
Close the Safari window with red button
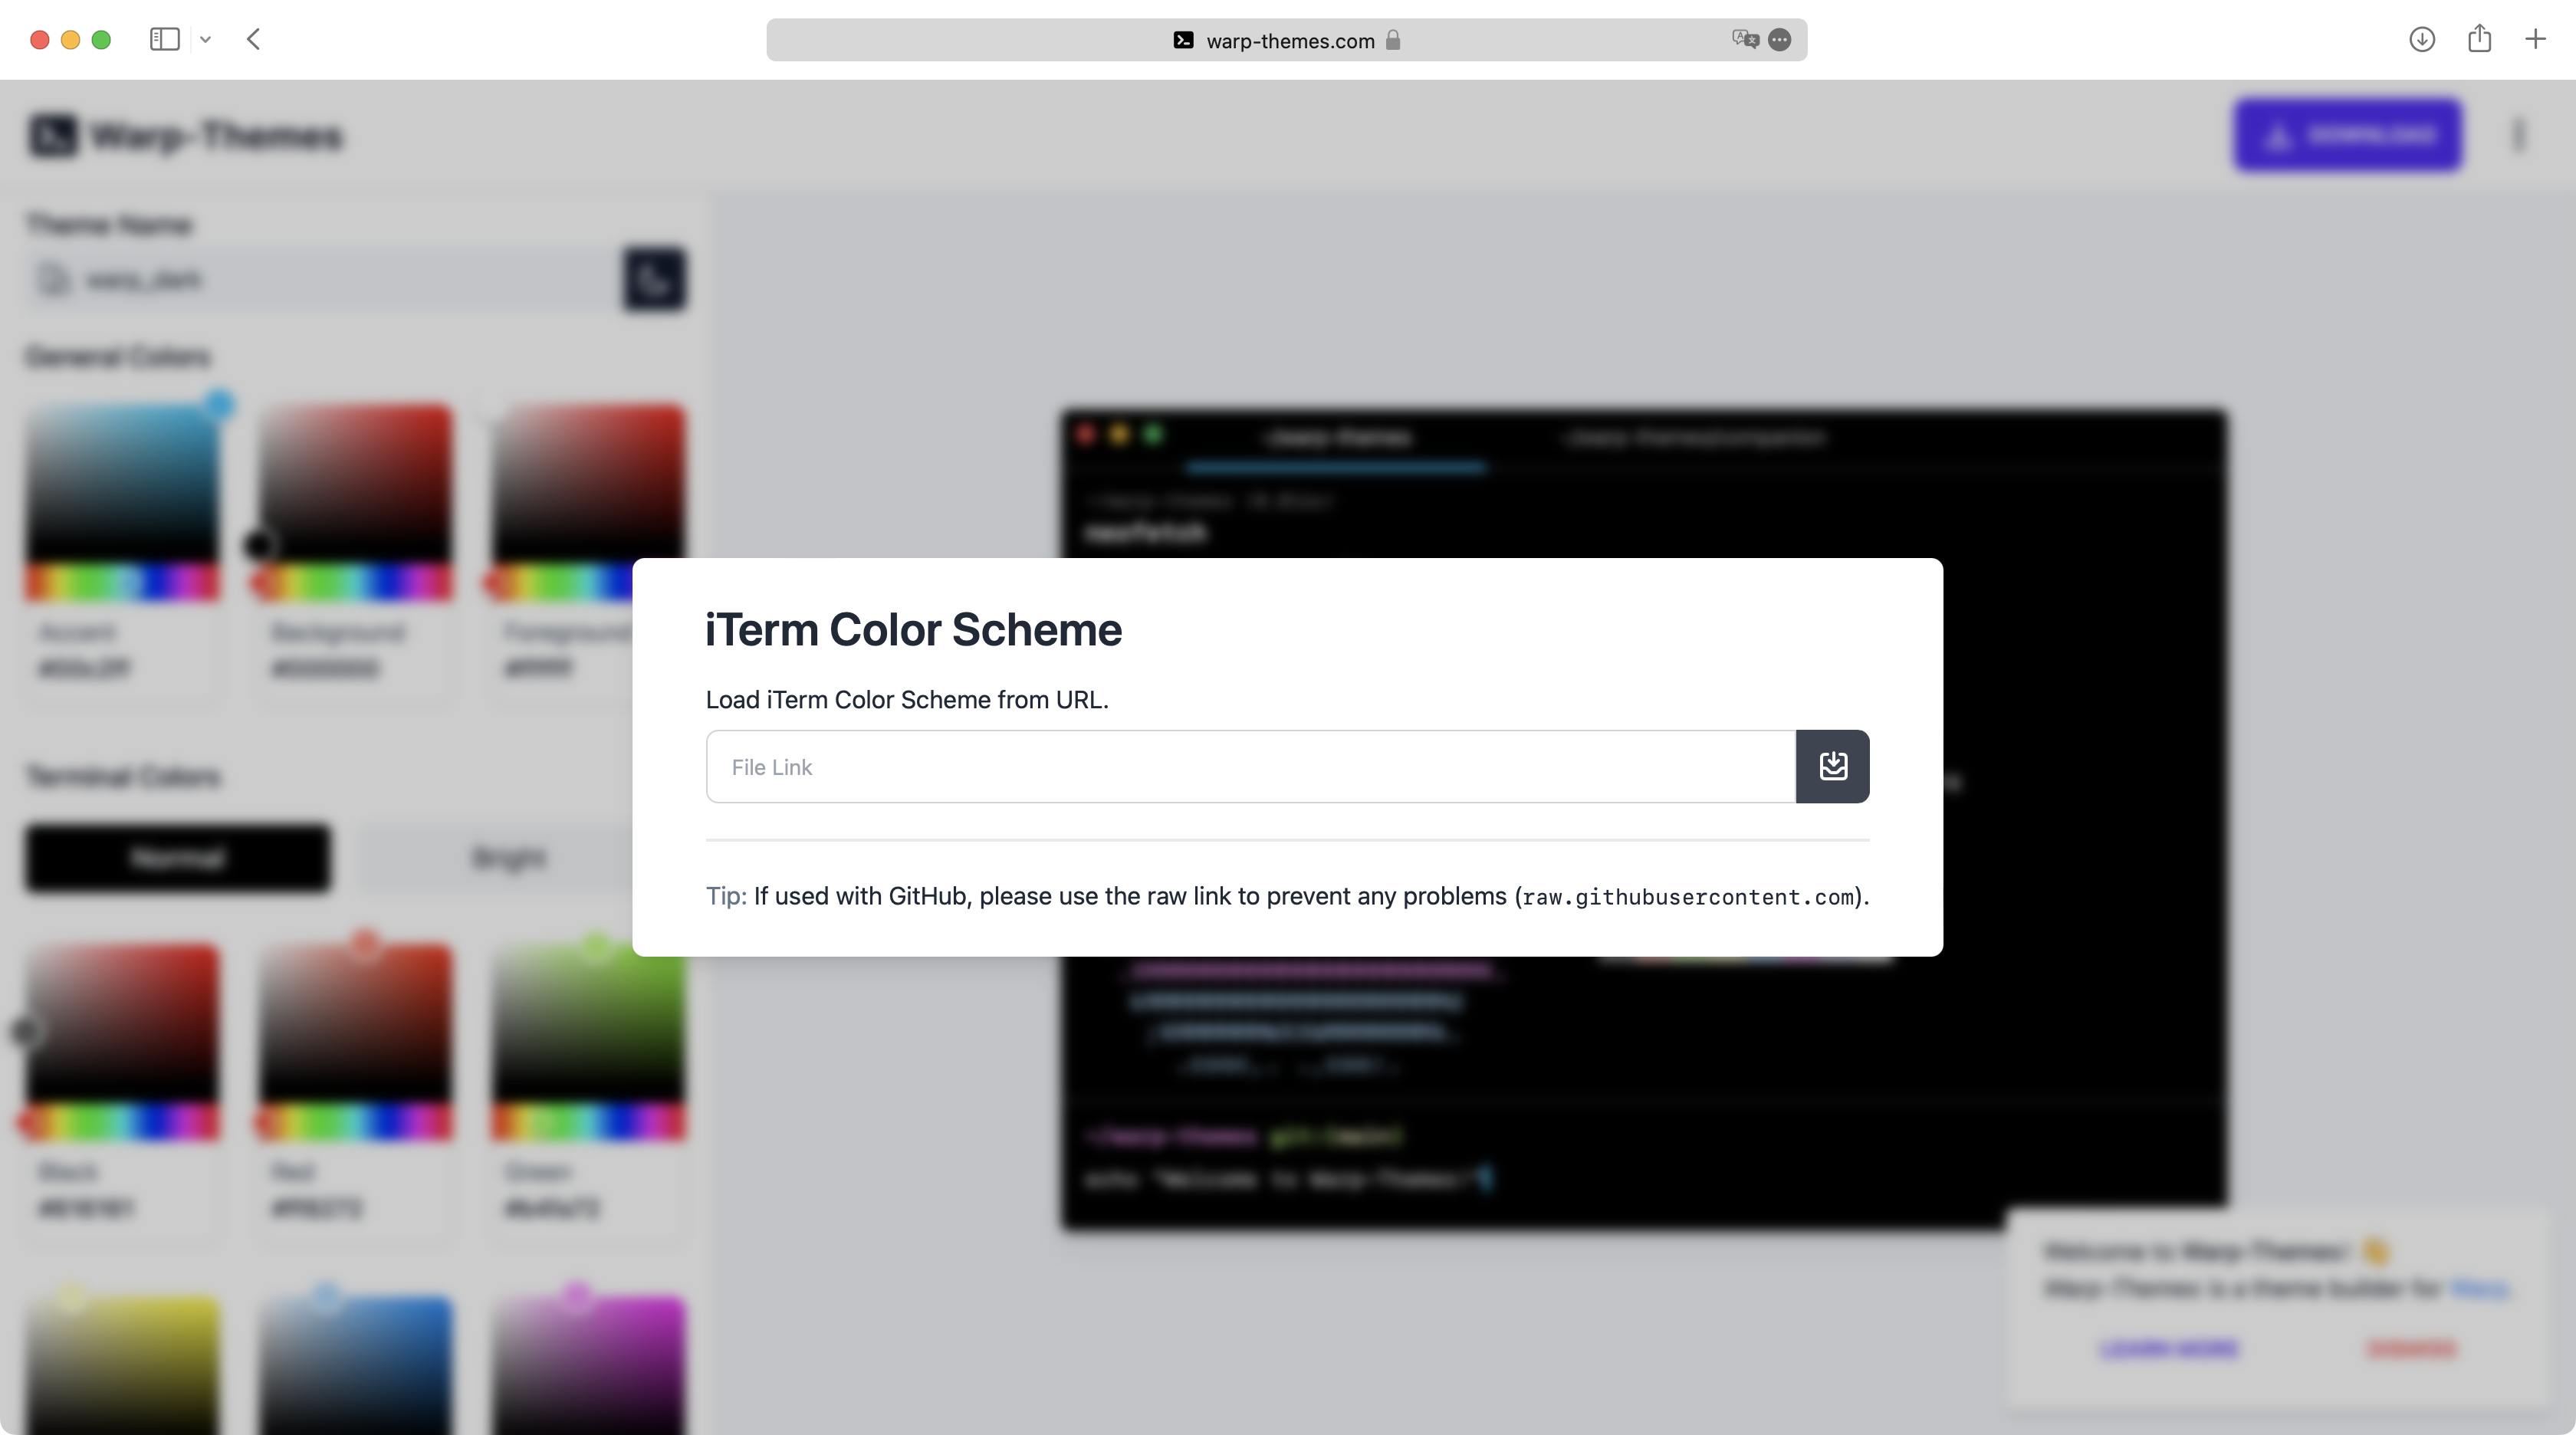pyautogui.click(x=40, y=40)
